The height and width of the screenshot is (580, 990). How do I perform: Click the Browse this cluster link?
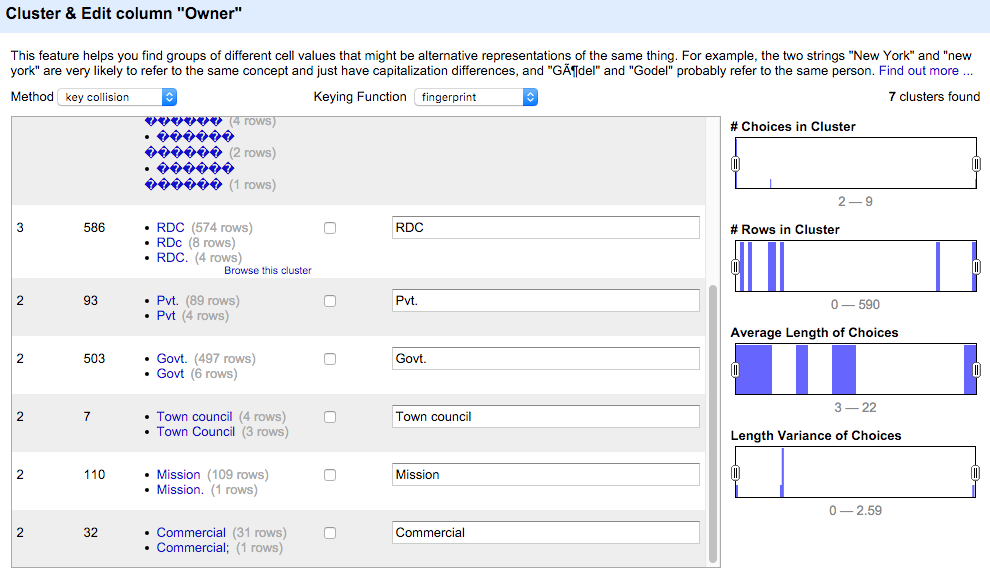267,270
